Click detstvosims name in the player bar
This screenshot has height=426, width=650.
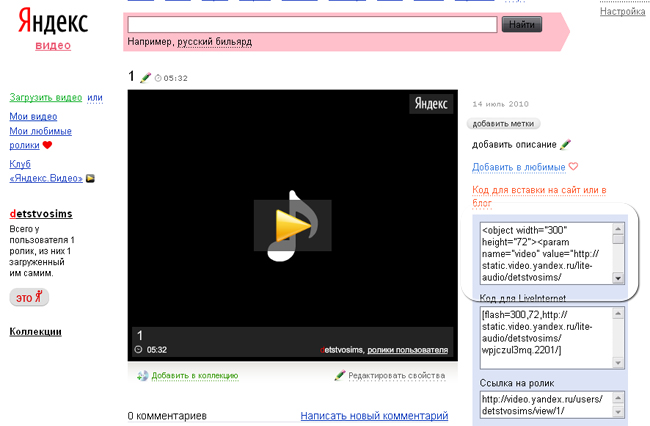[341, 350]
